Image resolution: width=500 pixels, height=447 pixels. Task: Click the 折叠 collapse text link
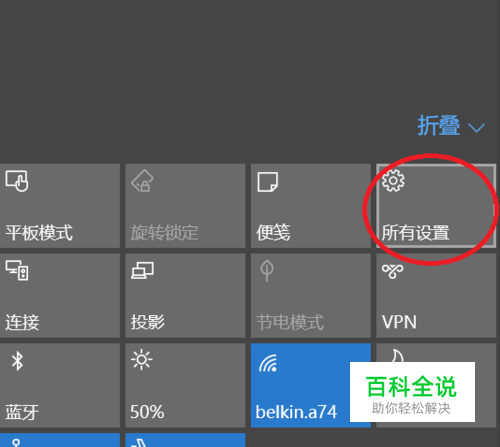coord(439,125)
